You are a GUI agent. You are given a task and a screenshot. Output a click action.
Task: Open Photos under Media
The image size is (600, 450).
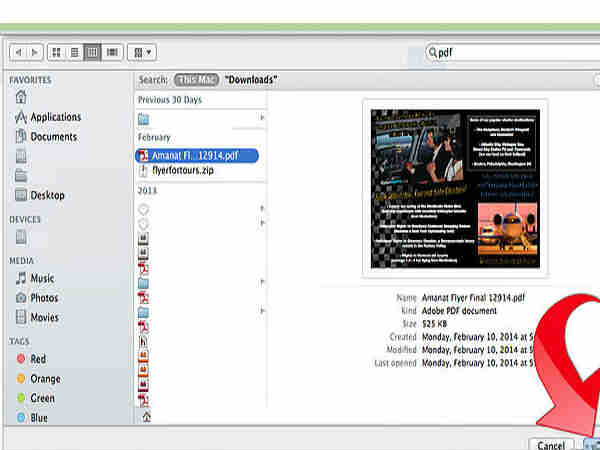(x=43, y=298)
